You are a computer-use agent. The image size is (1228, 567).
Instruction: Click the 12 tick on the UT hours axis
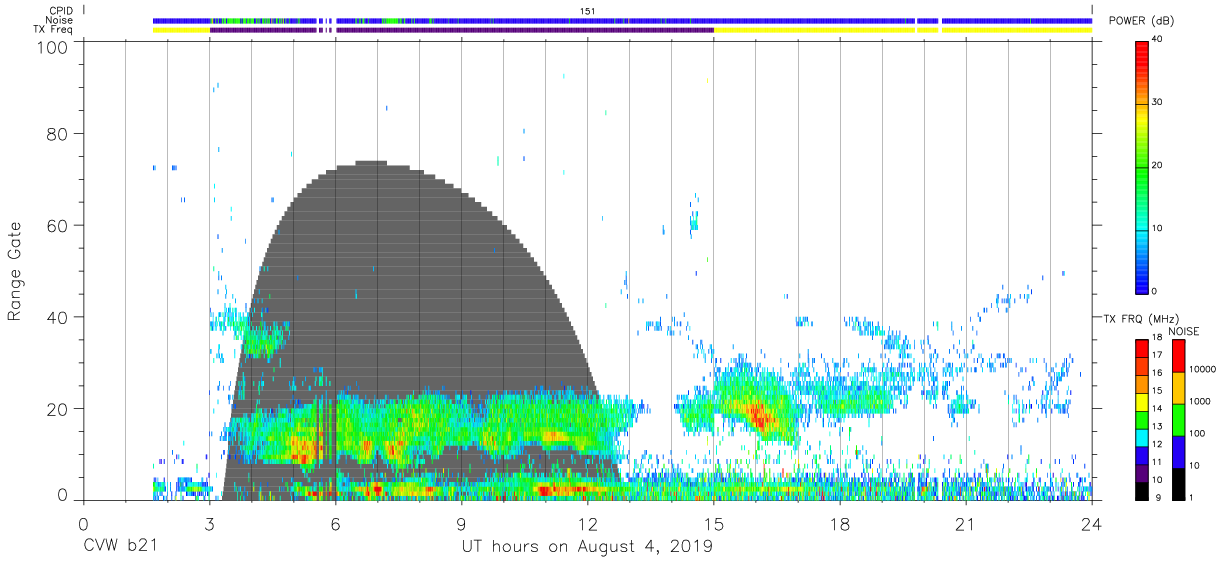coord(587,524)
